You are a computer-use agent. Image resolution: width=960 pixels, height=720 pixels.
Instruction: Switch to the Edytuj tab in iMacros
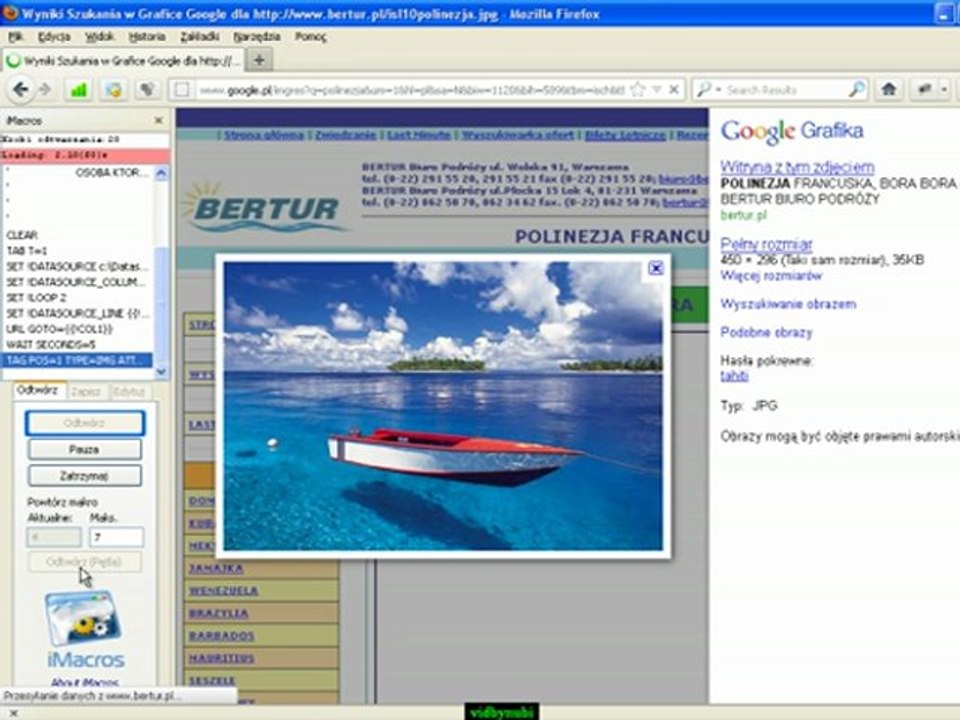point(129,391)
